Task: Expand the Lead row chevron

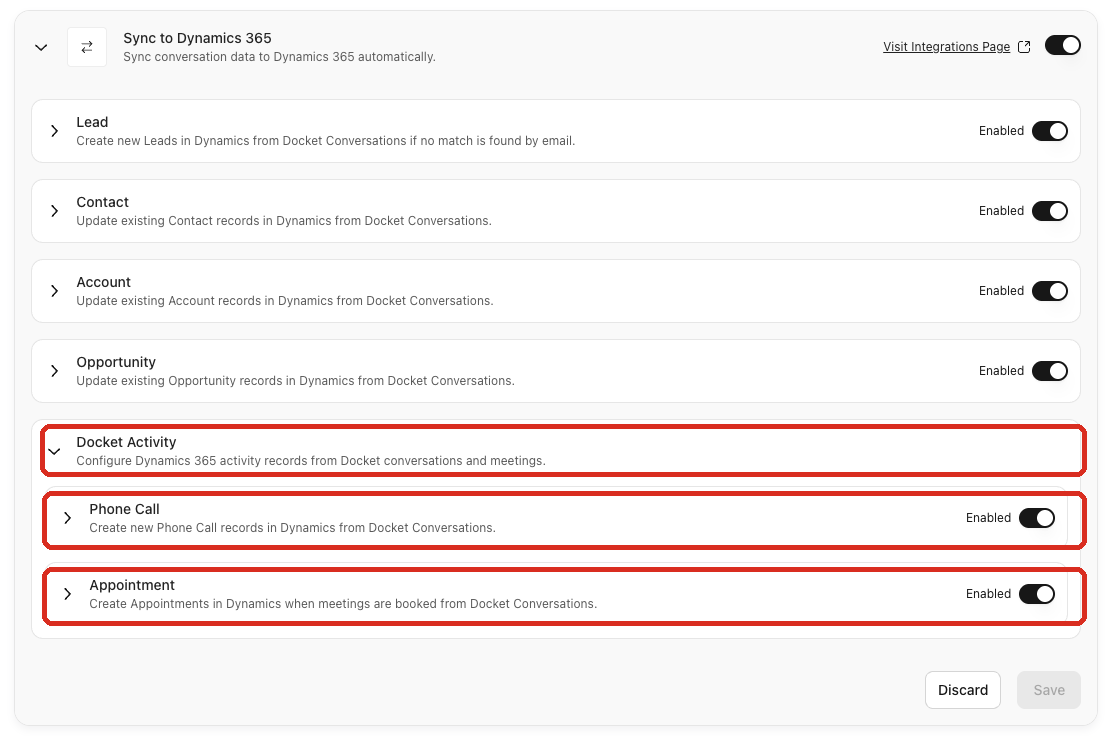Action: 54,131
